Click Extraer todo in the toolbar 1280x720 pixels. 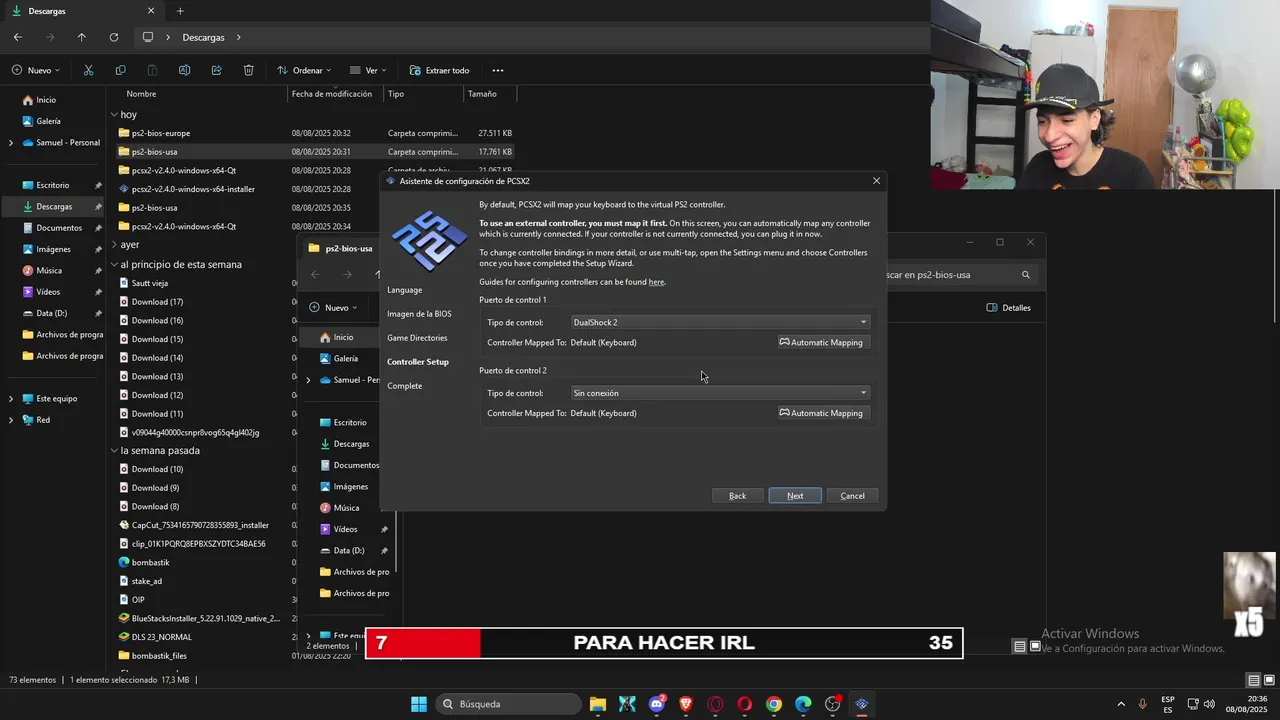tap(439, 70)
